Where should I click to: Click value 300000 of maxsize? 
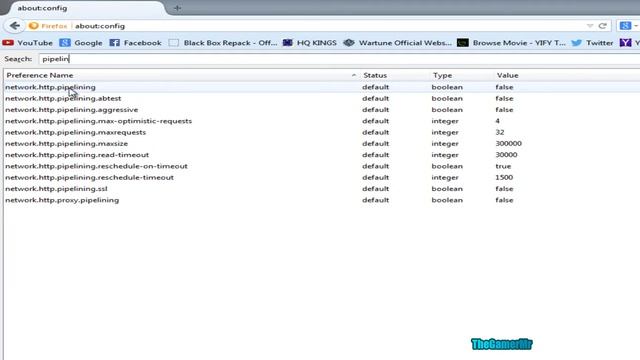pyautogui.click(x=508, y=144)
